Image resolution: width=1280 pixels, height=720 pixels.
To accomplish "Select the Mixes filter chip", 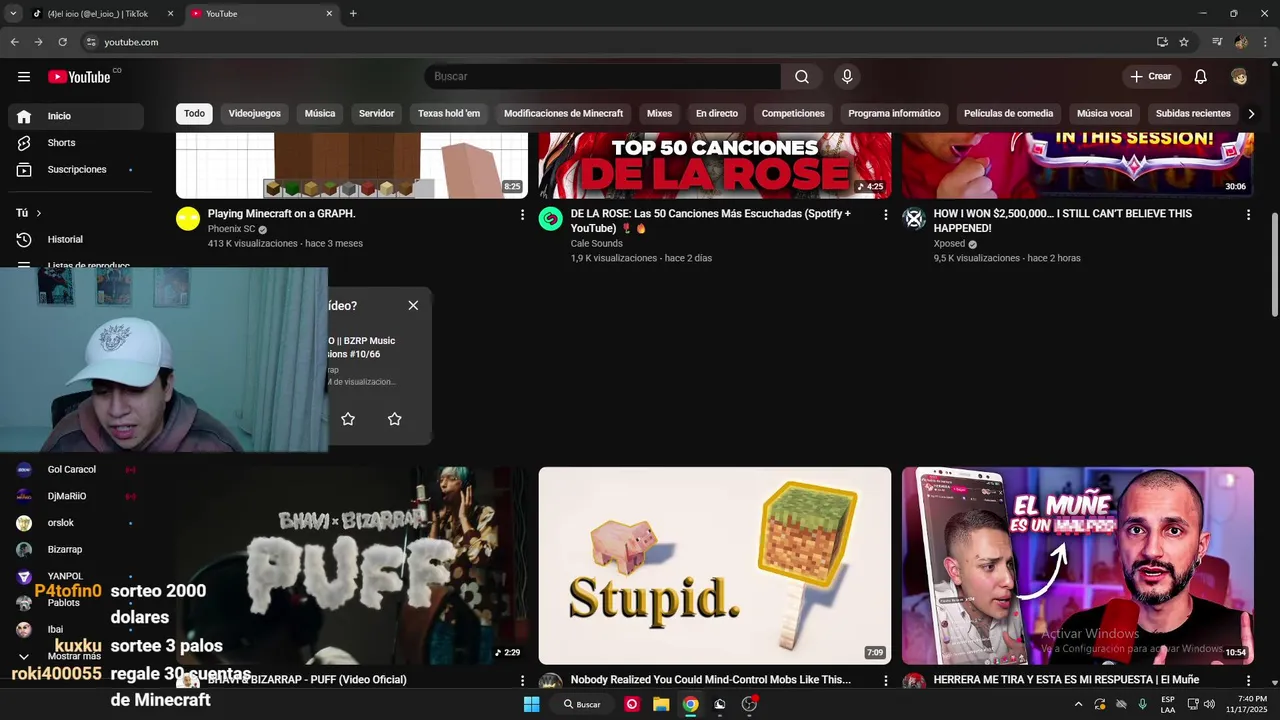I will pyautogui.click(x=659, y=114).
